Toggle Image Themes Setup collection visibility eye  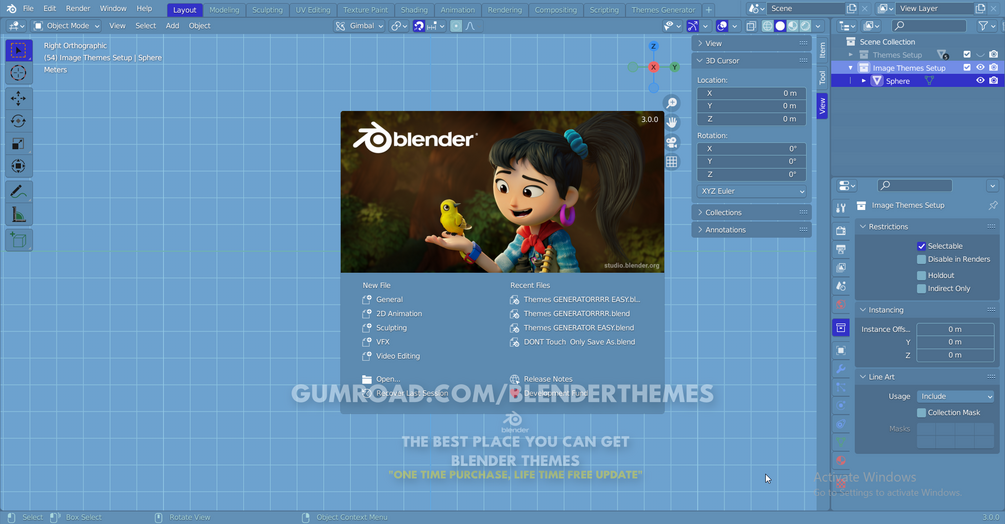click(980, 68)
